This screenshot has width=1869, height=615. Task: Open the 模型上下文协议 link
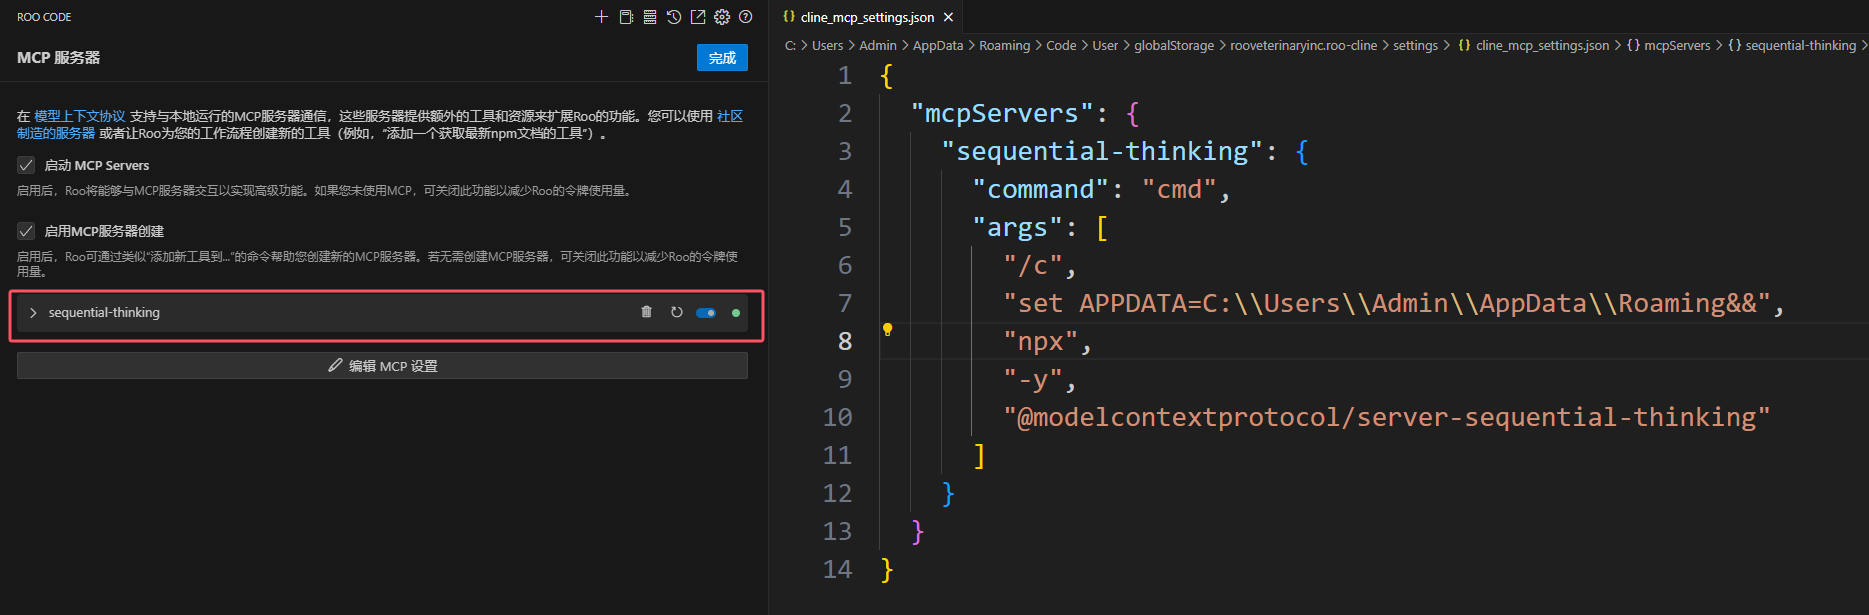80,116
